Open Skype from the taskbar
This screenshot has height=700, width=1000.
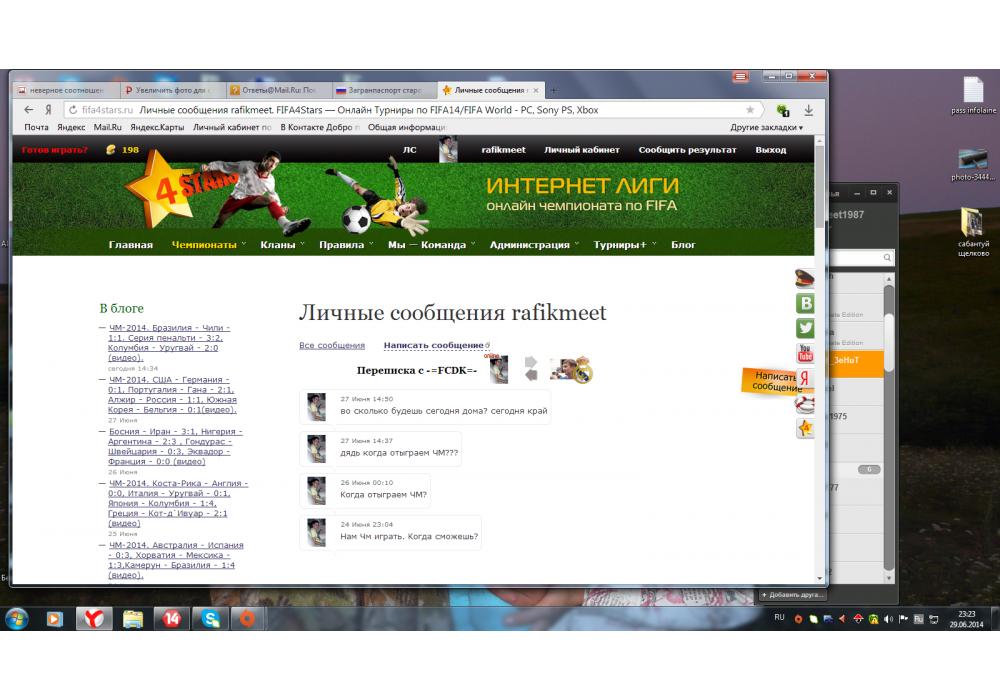click(x=207, y=619)
